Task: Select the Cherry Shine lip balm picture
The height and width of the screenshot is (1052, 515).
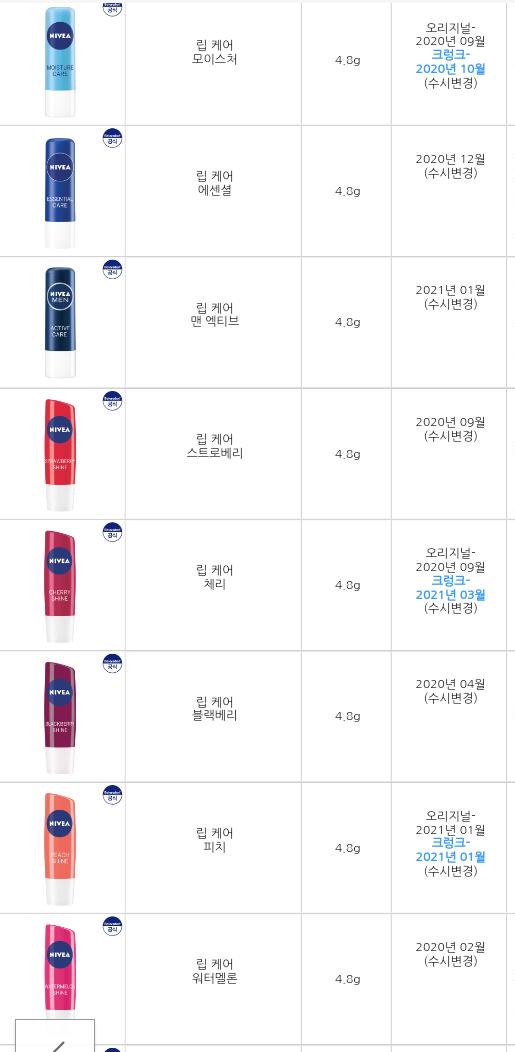Action: pyautogui.click(x=60, y=586)
